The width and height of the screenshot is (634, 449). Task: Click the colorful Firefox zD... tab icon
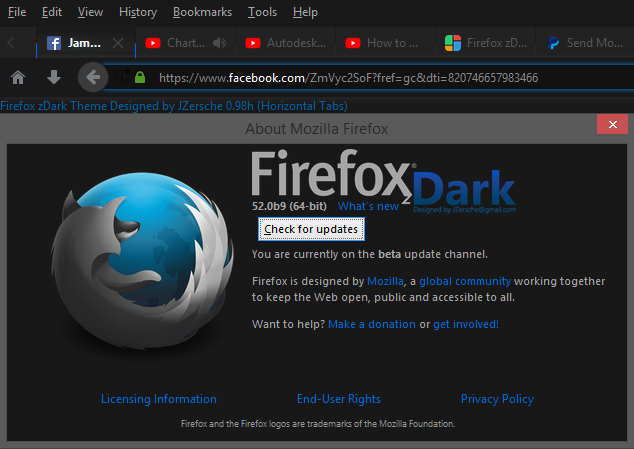coord(453,43)
